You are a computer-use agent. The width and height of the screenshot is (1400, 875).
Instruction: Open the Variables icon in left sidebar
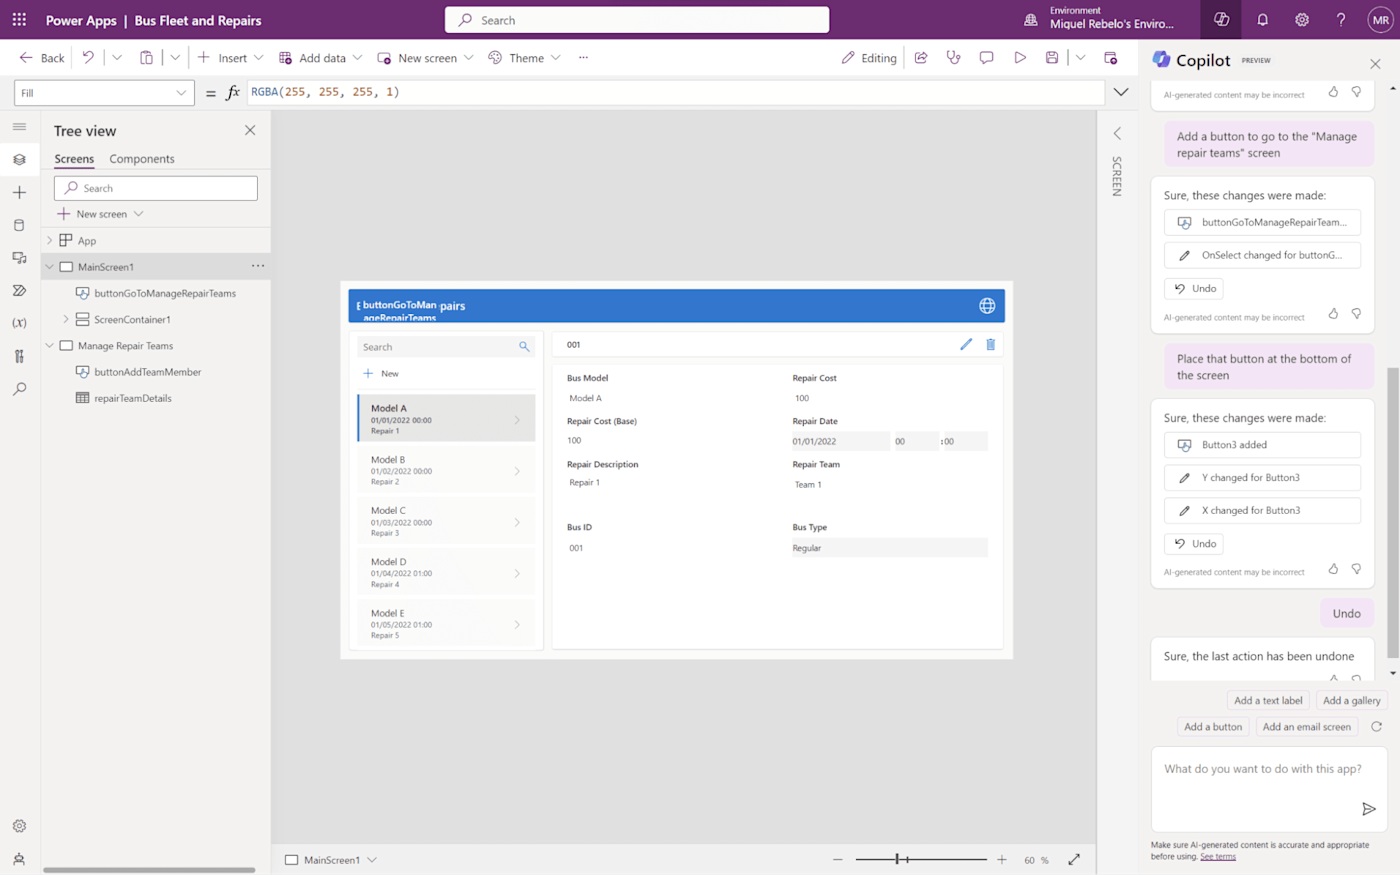(19, 323)
